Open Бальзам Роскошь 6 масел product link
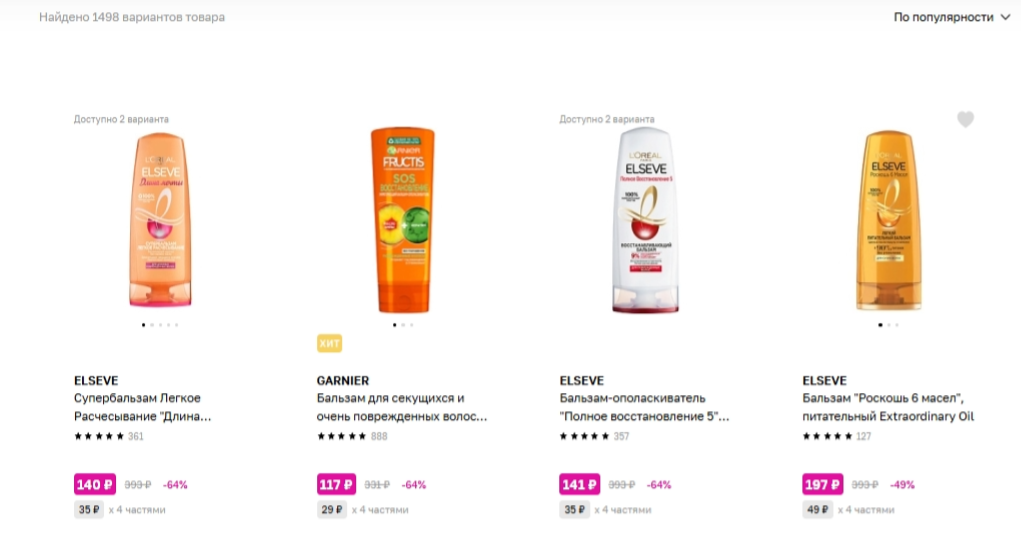1021x547 pixels. click(x=888, y=407)
